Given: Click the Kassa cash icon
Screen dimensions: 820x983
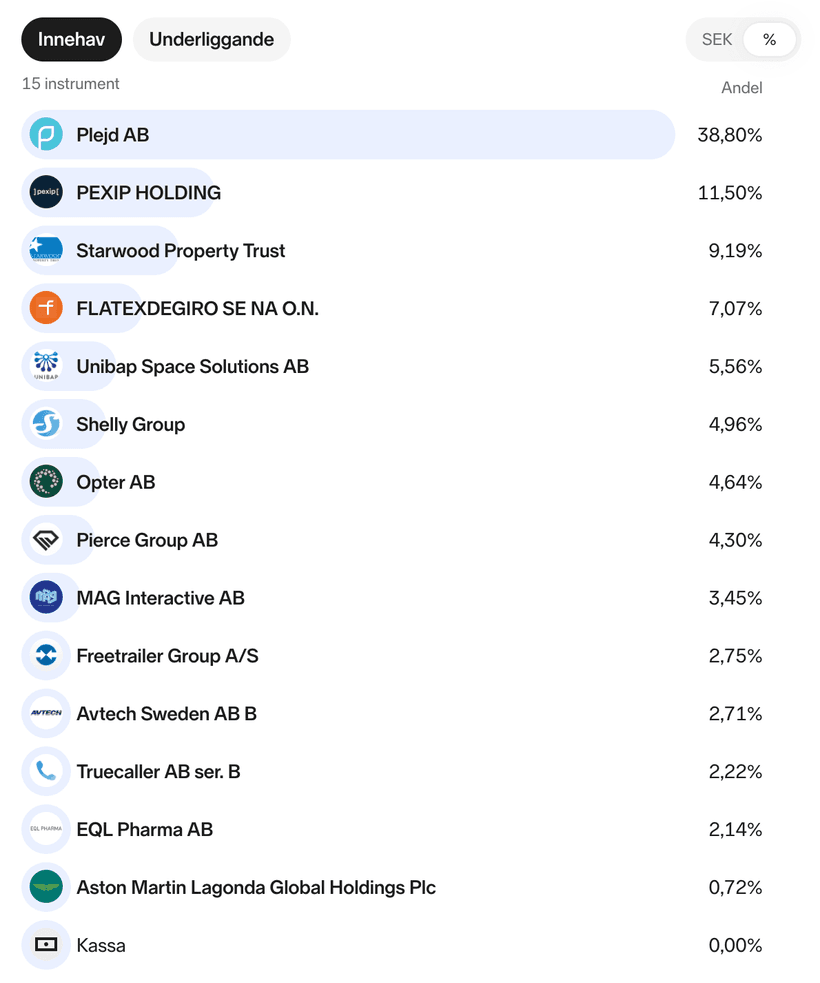Looking at the screenshot, I should click(x=46, y=946).
